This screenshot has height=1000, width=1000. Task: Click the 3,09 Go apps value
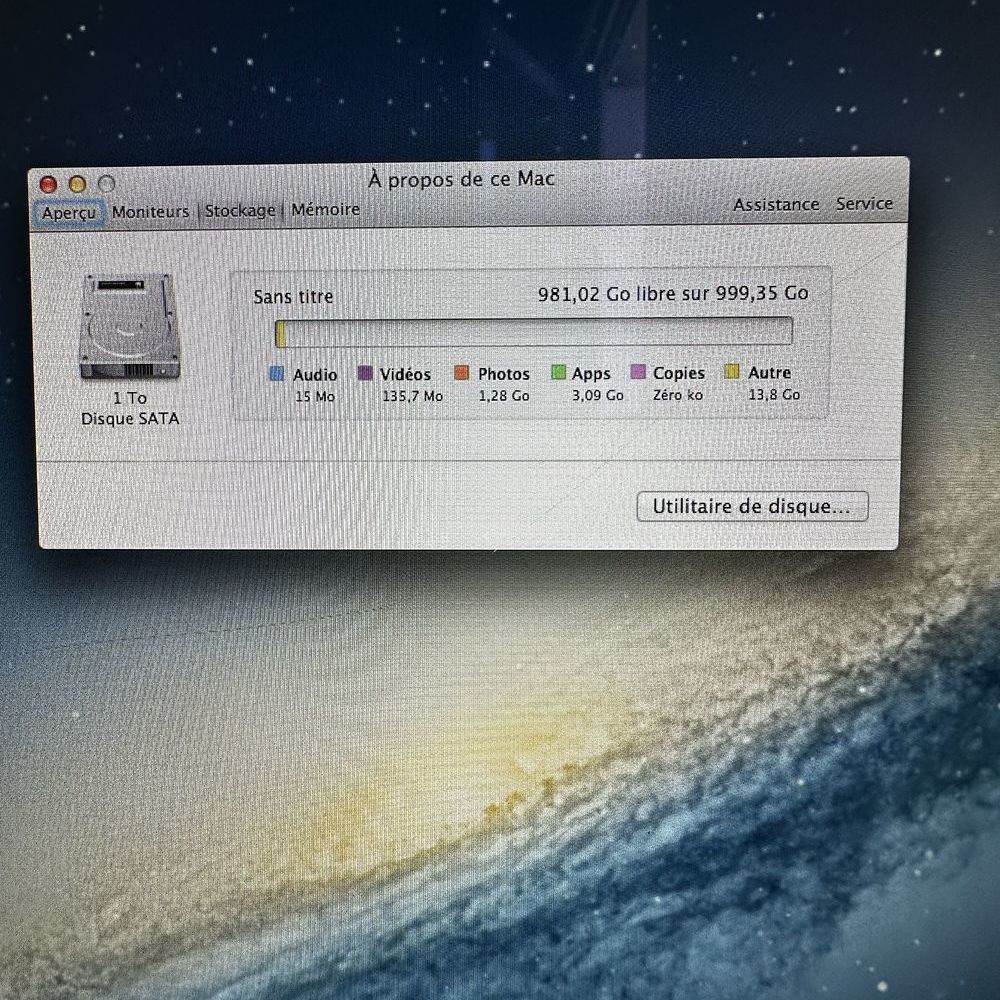[x=598, y=395]
